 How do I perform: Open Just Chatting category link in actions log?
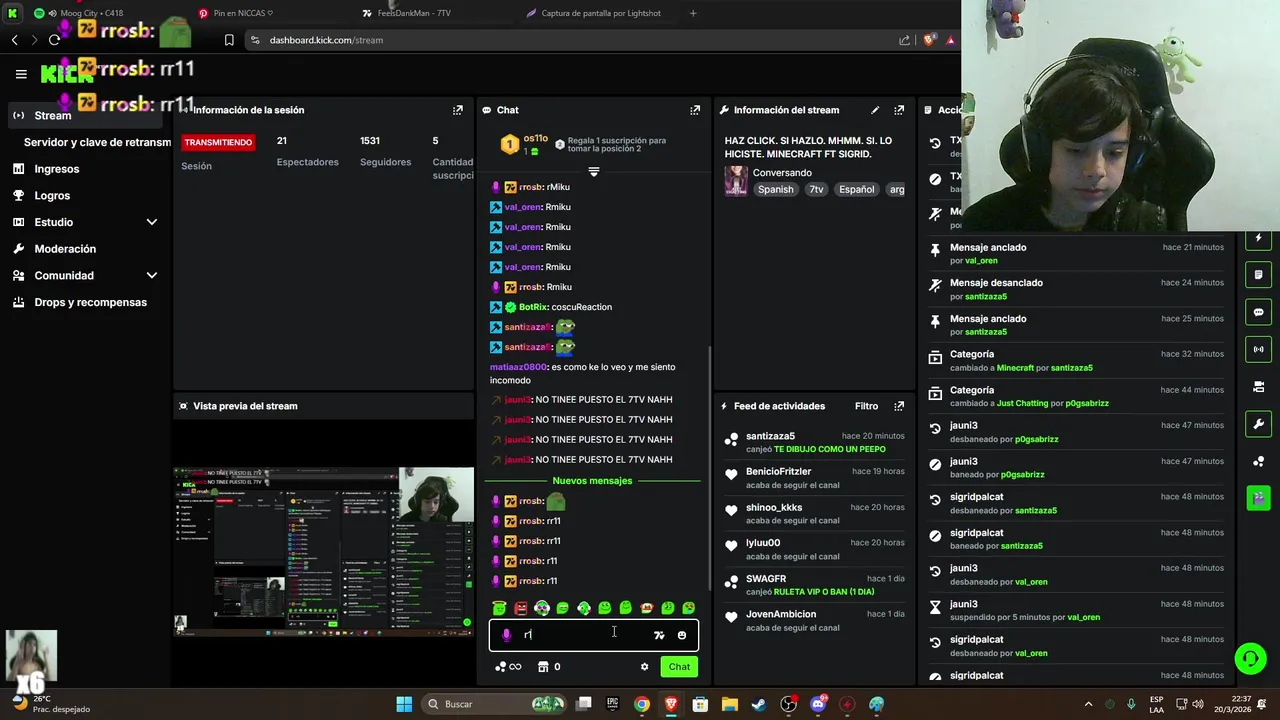(1025, 403)
